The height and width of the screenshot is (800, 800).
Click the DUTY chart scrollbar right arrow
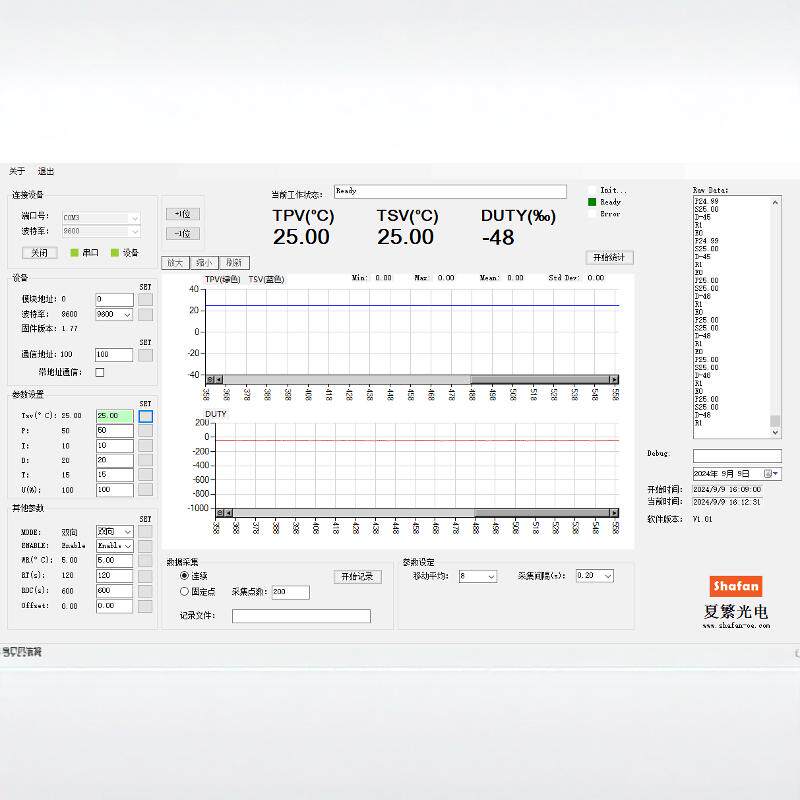tap(614, 512)
